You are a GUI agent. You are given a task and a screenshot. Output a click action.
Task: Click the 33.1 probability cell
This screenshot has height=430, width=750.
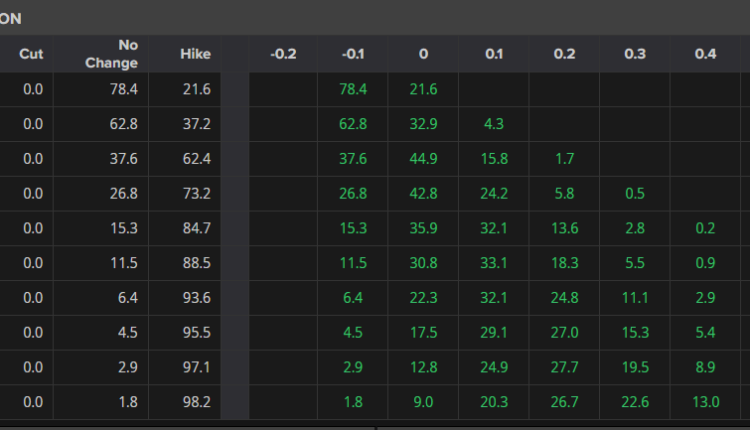click(x=494, y=263)
